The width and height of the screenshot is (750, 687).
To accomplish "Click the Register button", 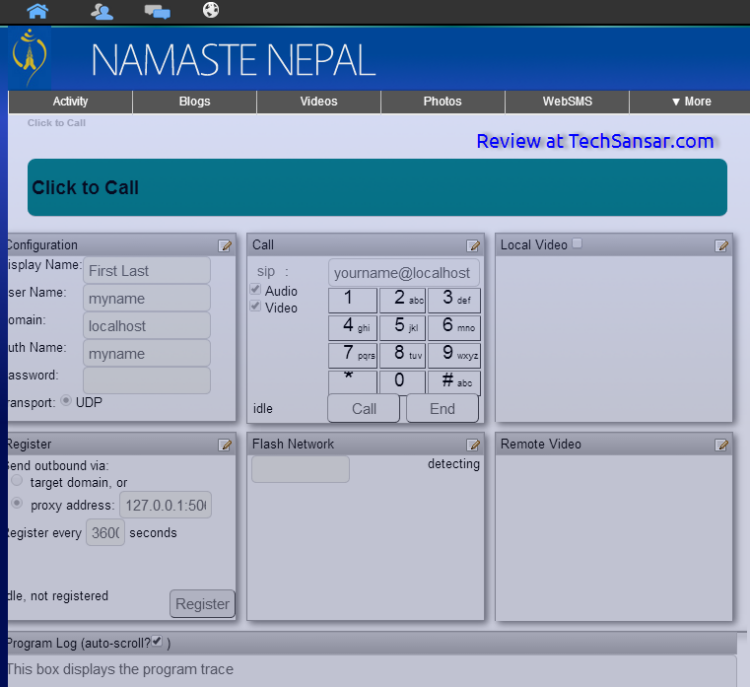I will click(x=202, y=604).
